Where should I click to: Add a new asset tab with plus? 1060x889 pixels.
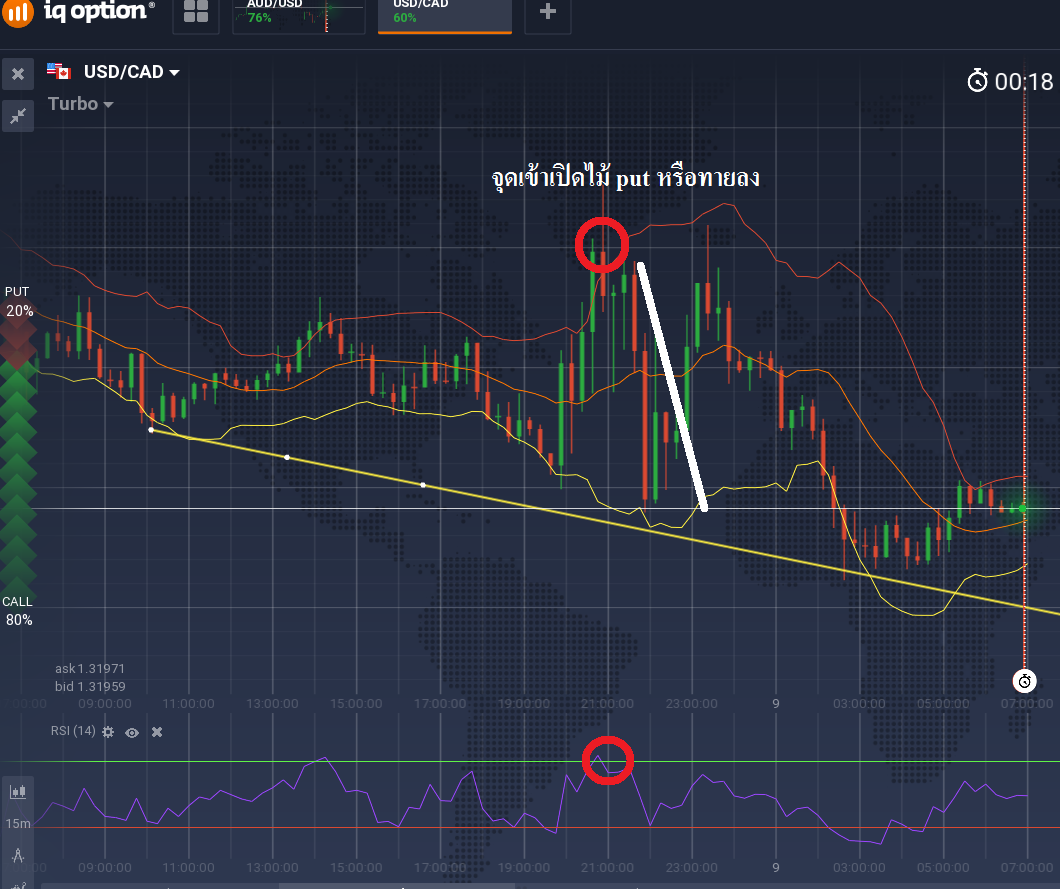tap(547, 12)
